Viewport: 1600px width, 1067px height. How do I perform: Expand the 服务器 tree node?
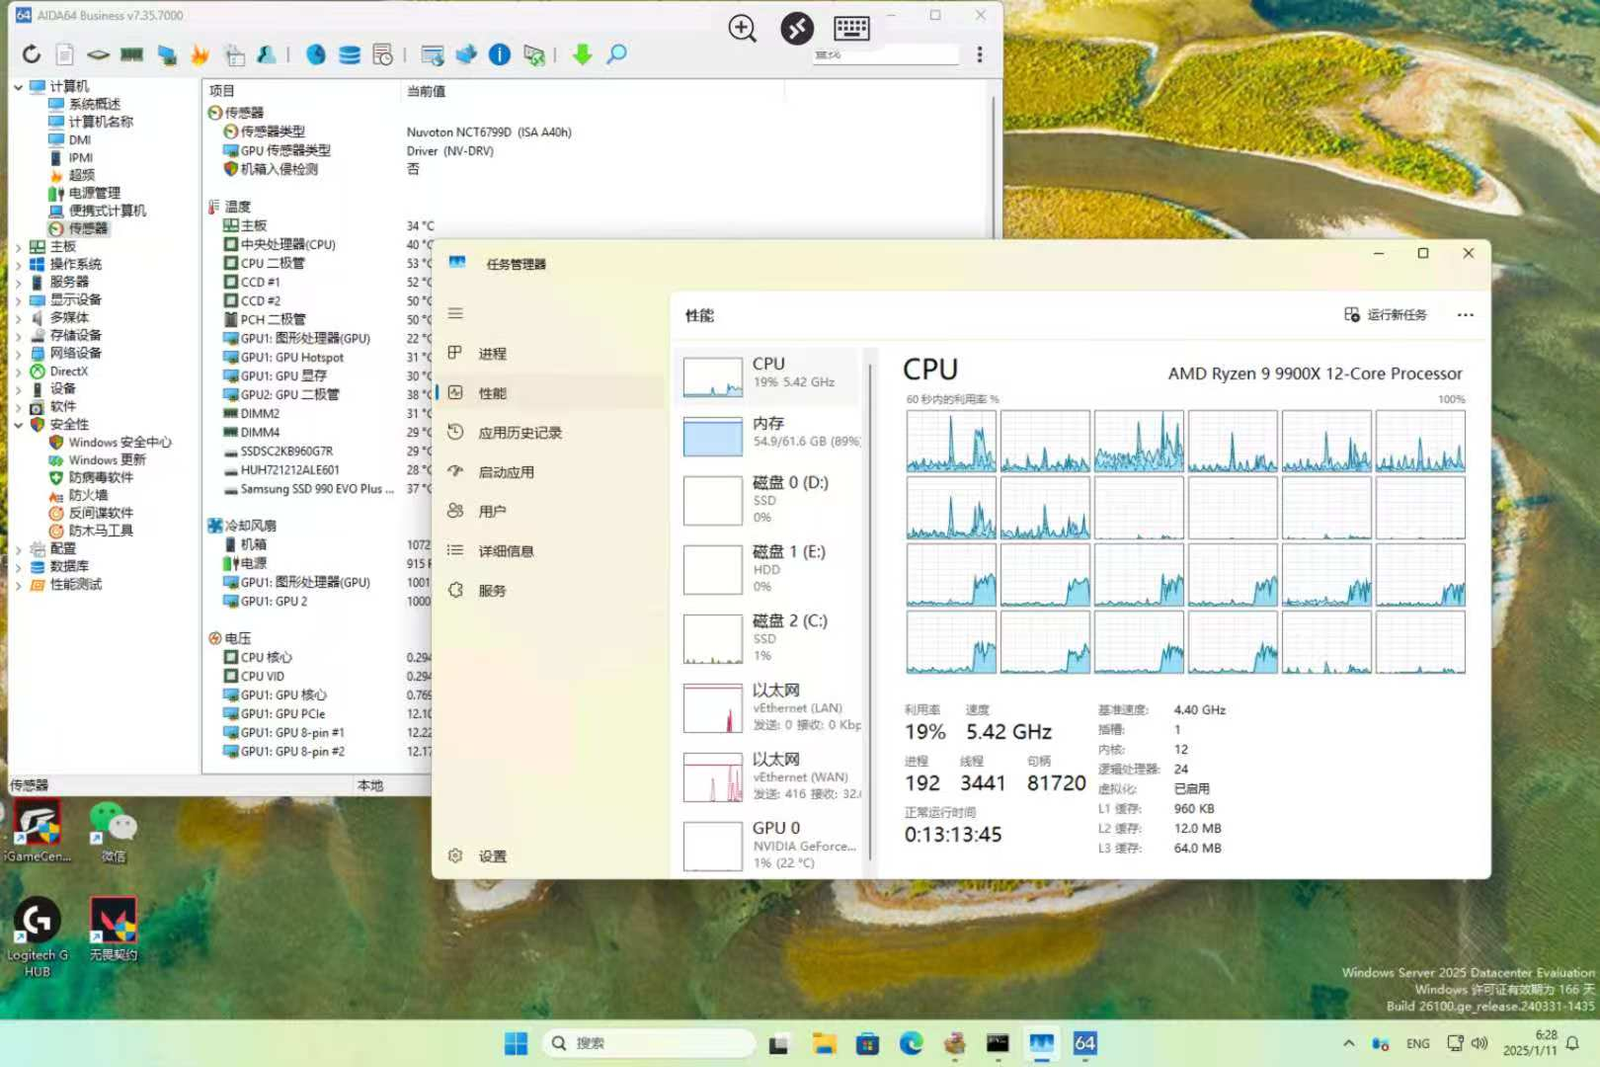(x=18, y=283)
